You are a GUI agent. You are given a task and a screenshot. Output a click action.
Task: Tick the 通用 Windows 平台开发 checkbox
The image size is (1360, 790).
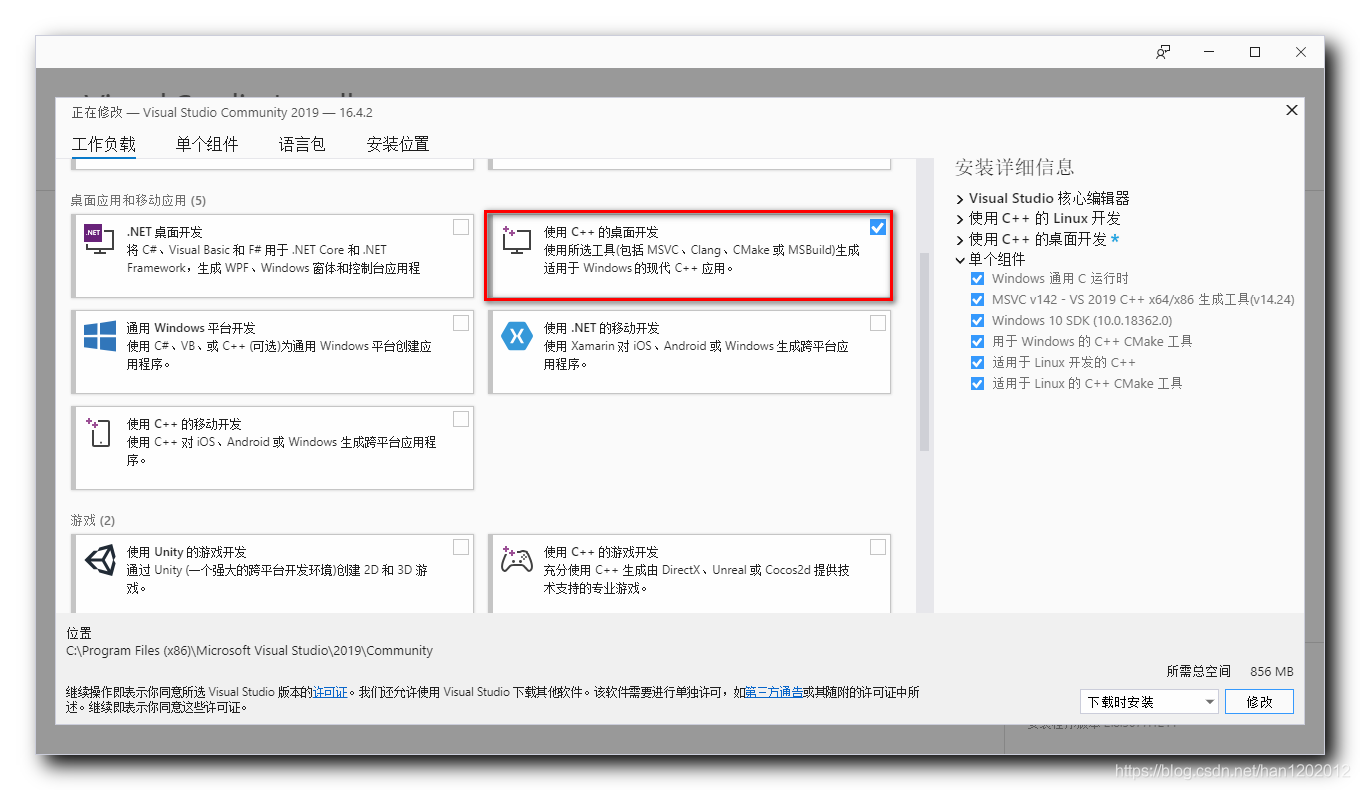(460, 323)
